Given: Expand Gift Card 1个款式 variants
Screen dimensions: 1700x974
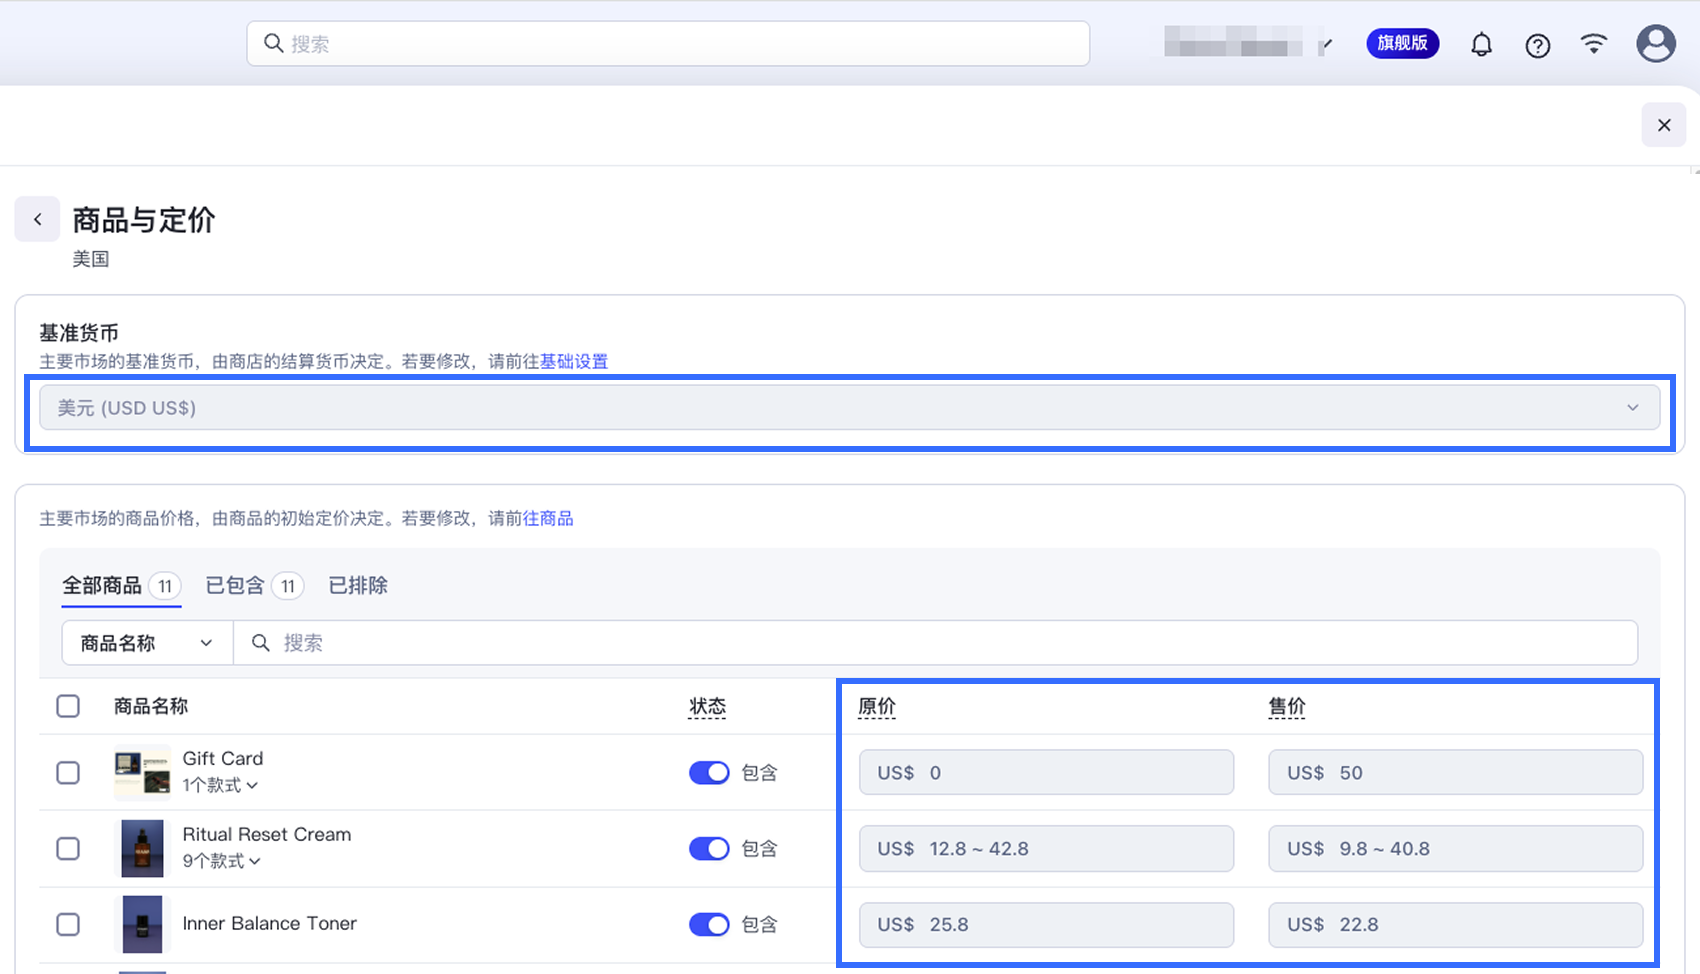Looking at the screenshot, I should click(x=220, y=785).
